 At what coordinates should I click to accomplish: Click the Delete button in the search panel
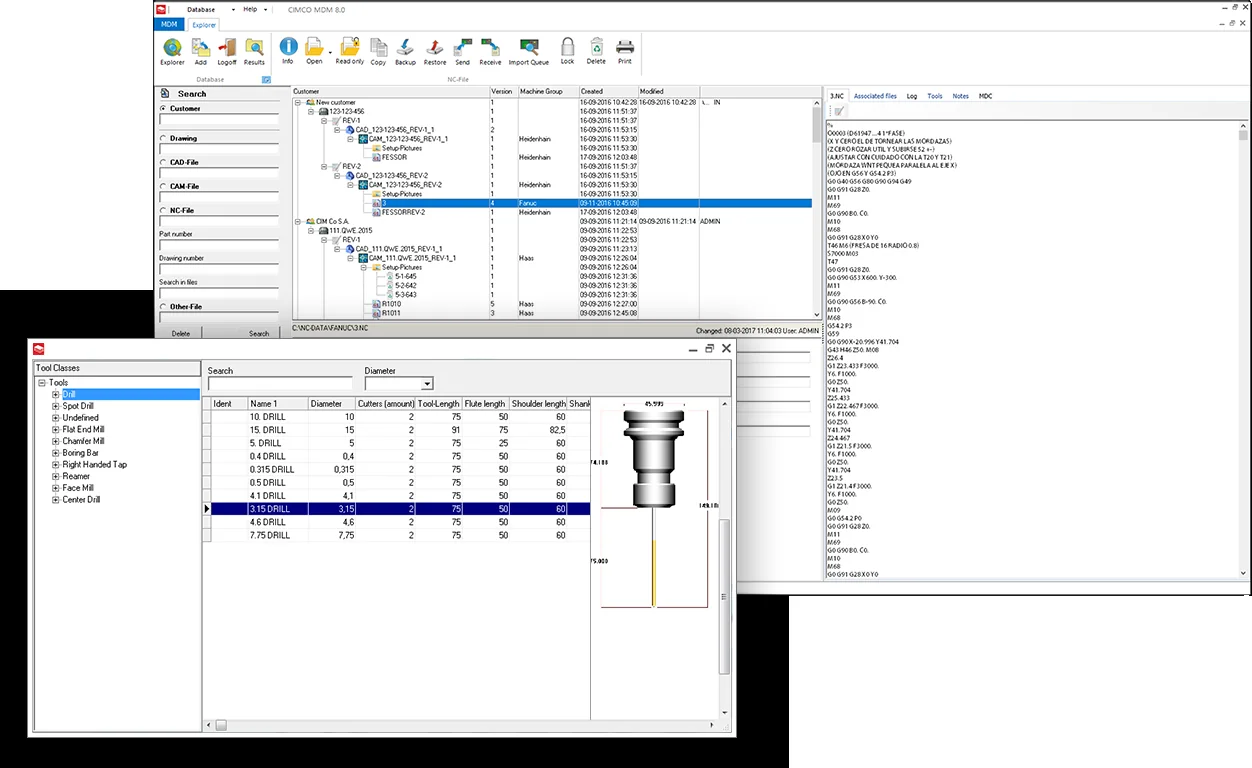(x=180, y=333)
